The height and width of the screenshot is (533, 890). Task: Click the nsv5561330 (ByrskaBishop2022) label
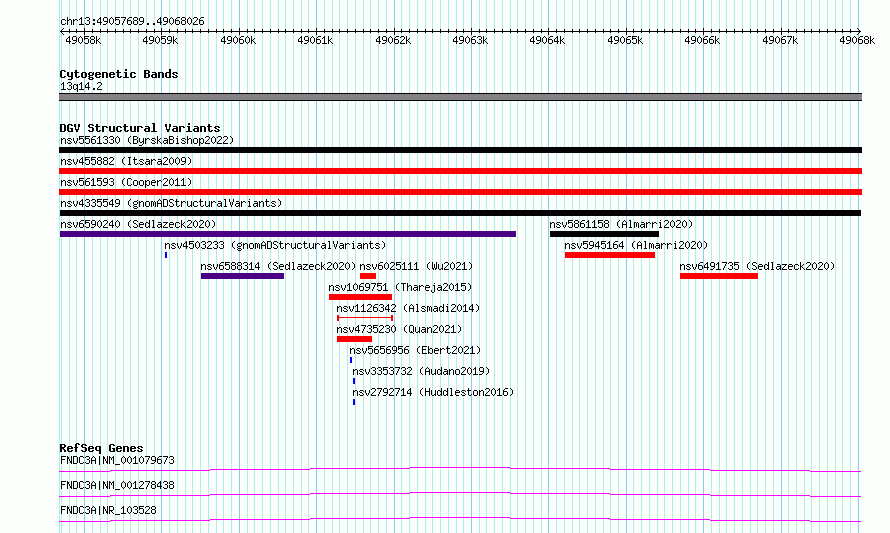coord(147,140)
